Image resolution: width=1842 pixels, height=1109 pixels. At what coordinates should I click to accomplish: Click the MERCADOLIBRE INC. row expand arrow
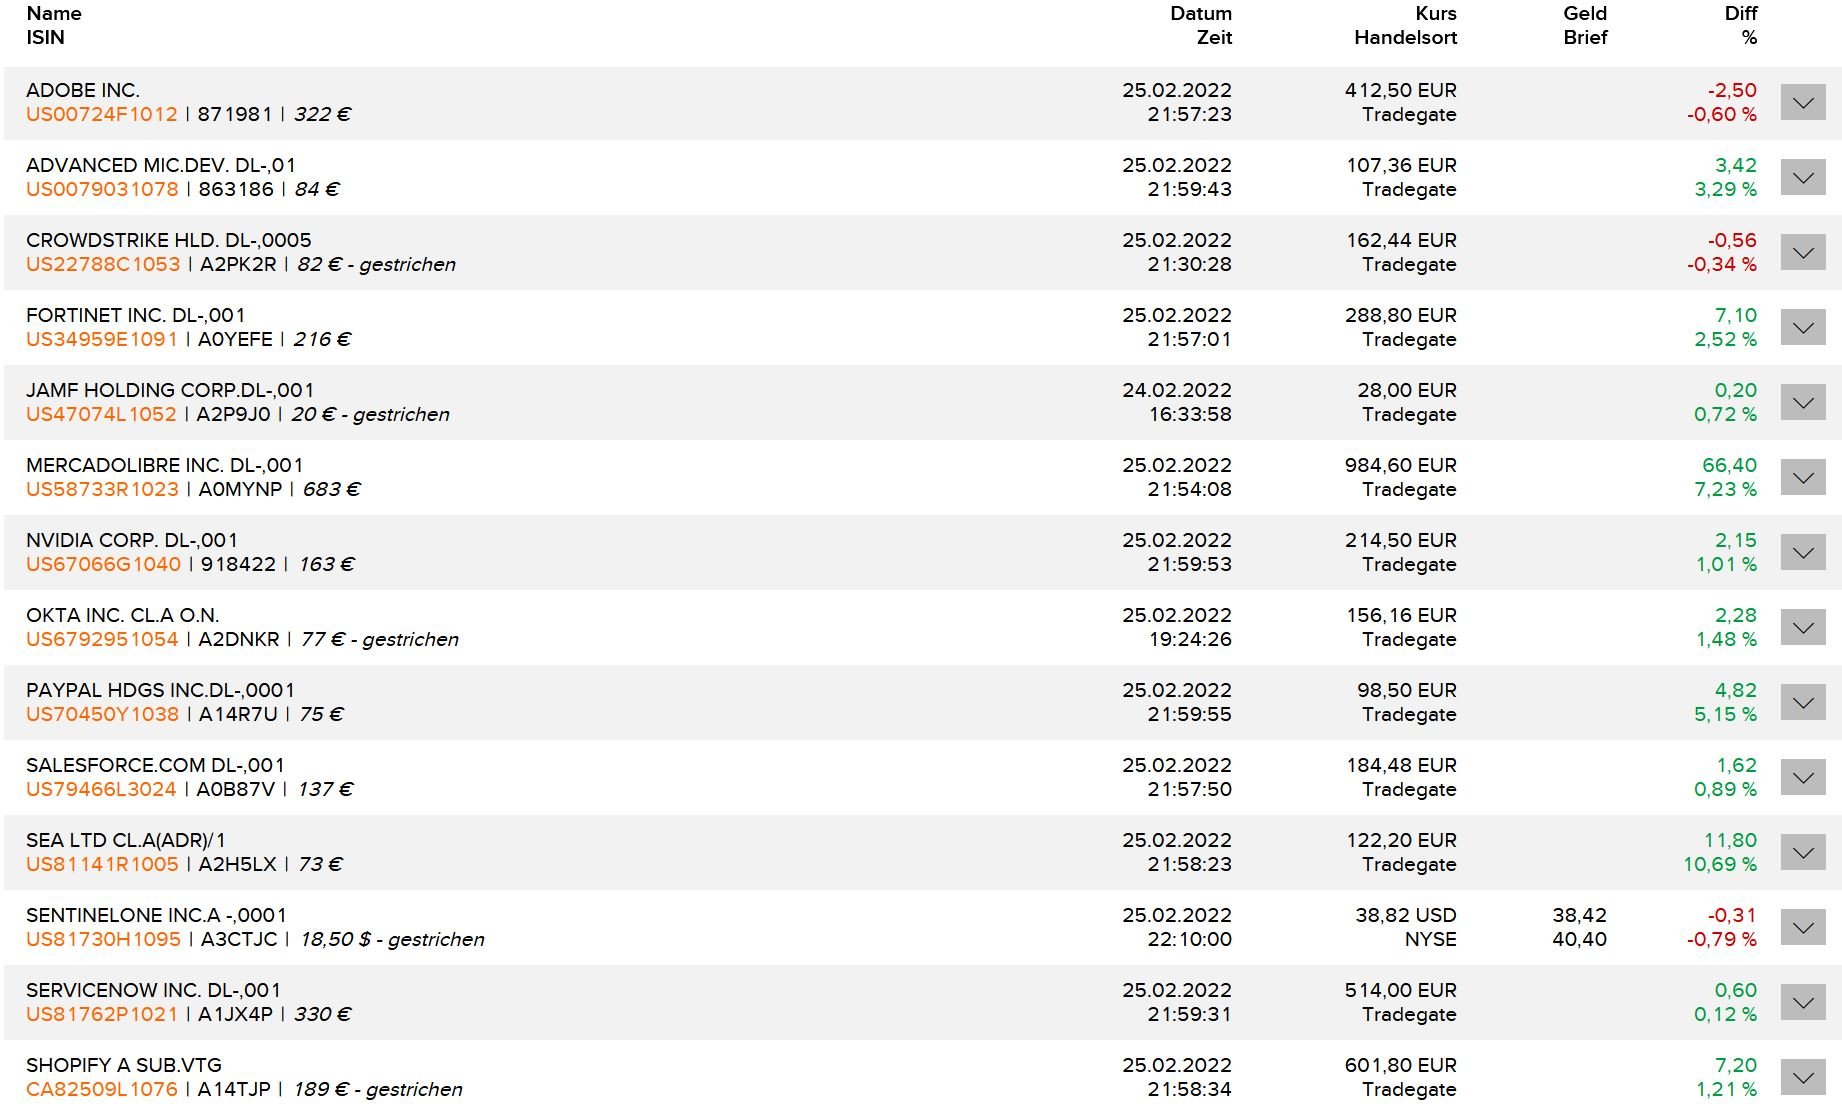[1802, 477]
